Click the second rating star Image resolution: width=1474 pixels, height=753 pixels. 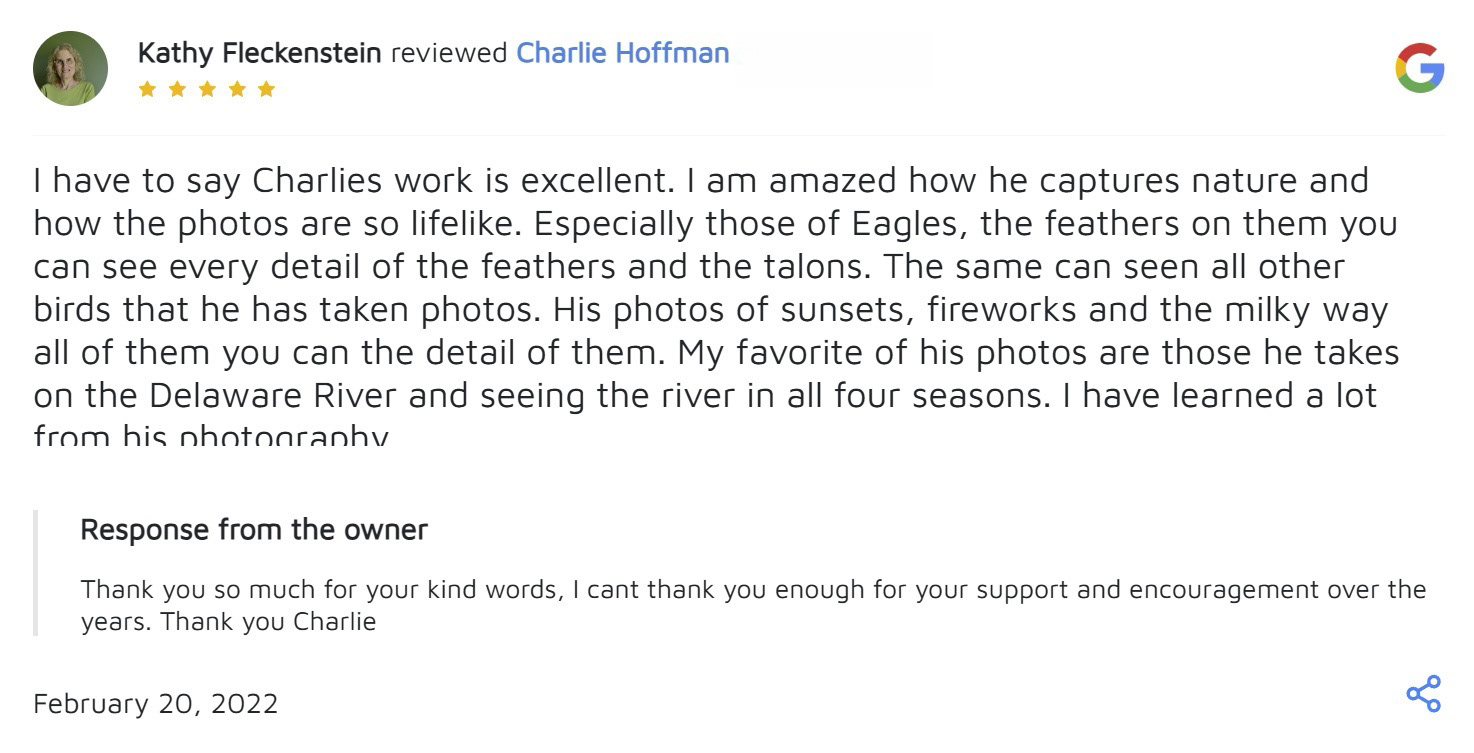(177, 89)
